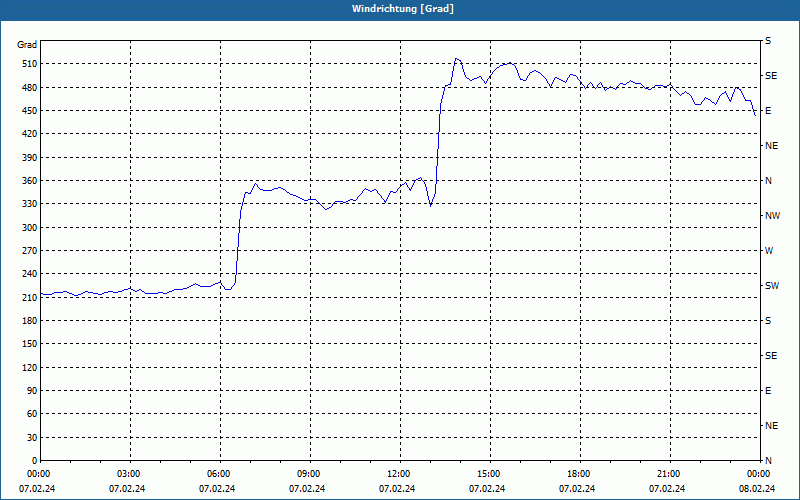
Task: Click the 180 y-axis value
Action: [30, 321]
